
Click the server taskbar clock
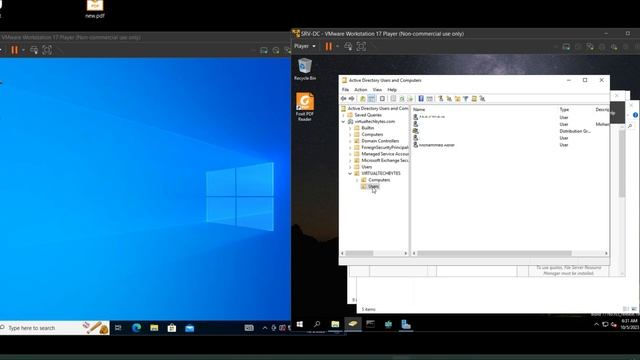[x=629, y=324]
